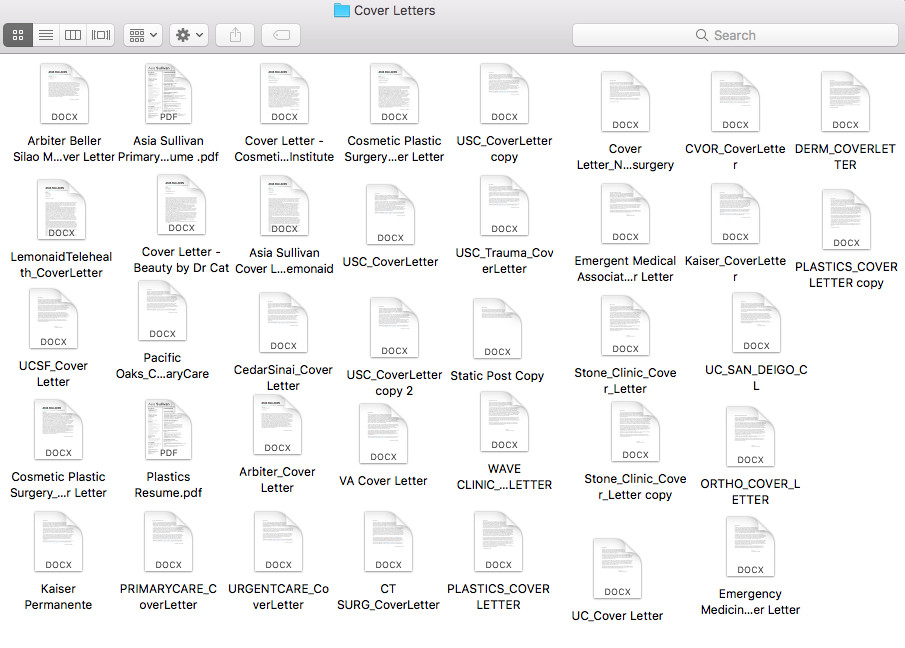Image resolution: width=905 pixels, height=648 pixels.
Task: Select Emergent Medical Associates letter file
Action: pyautogui.click(x=625, y=213)
